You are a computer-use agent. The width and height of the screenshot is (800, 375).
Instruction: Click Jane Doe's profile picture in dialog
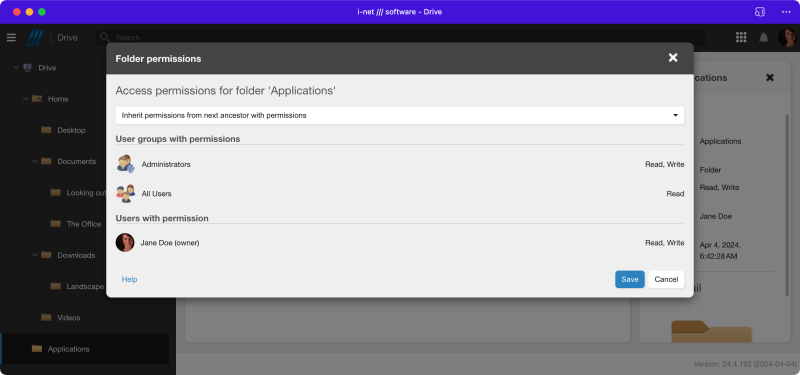(125, 243)
